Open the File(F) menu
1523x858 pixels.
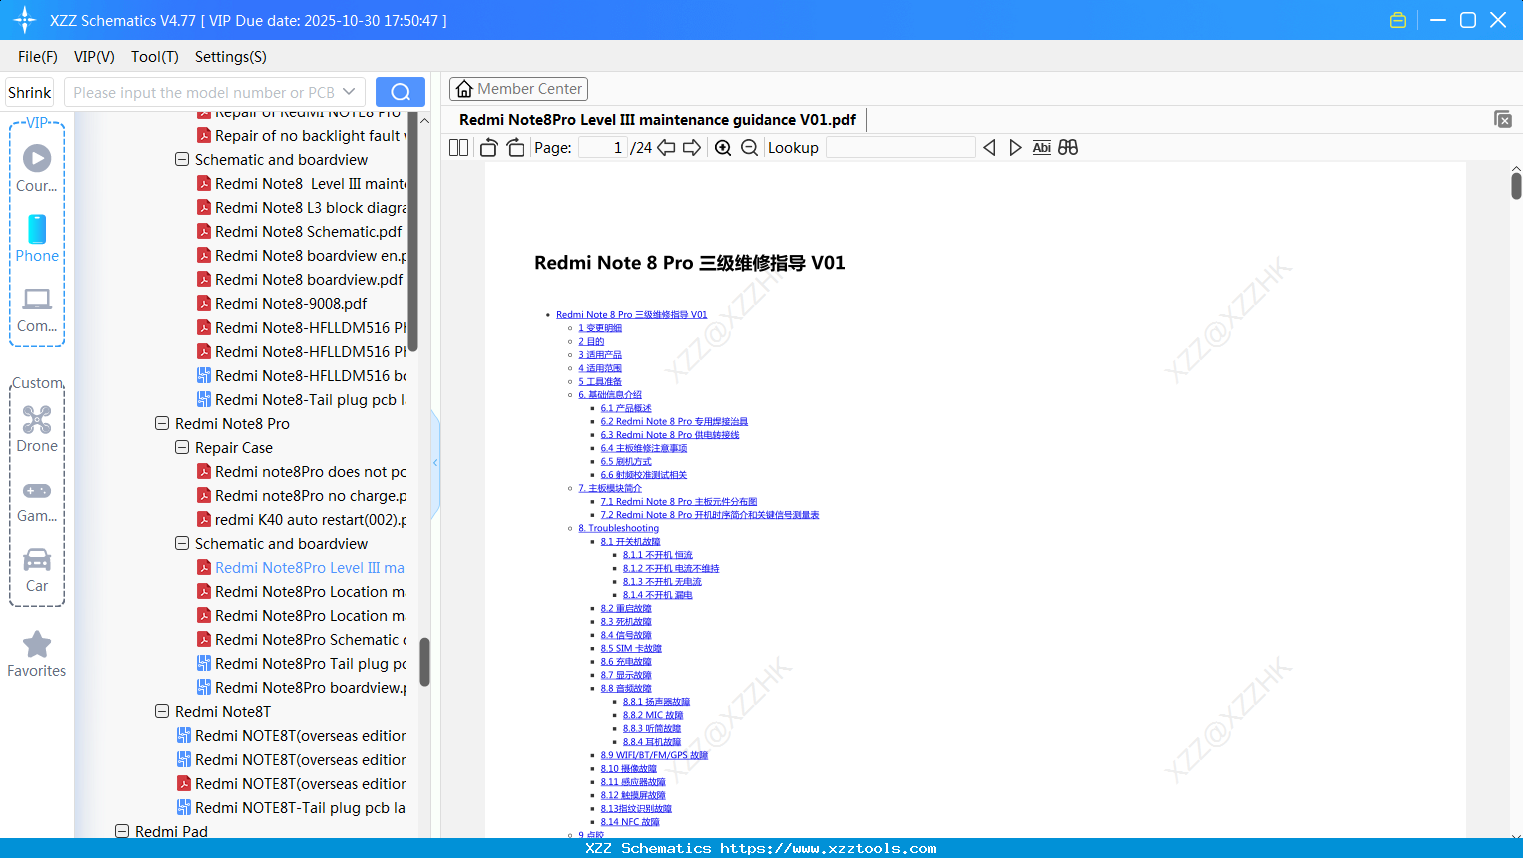click(x=38, y=57)
